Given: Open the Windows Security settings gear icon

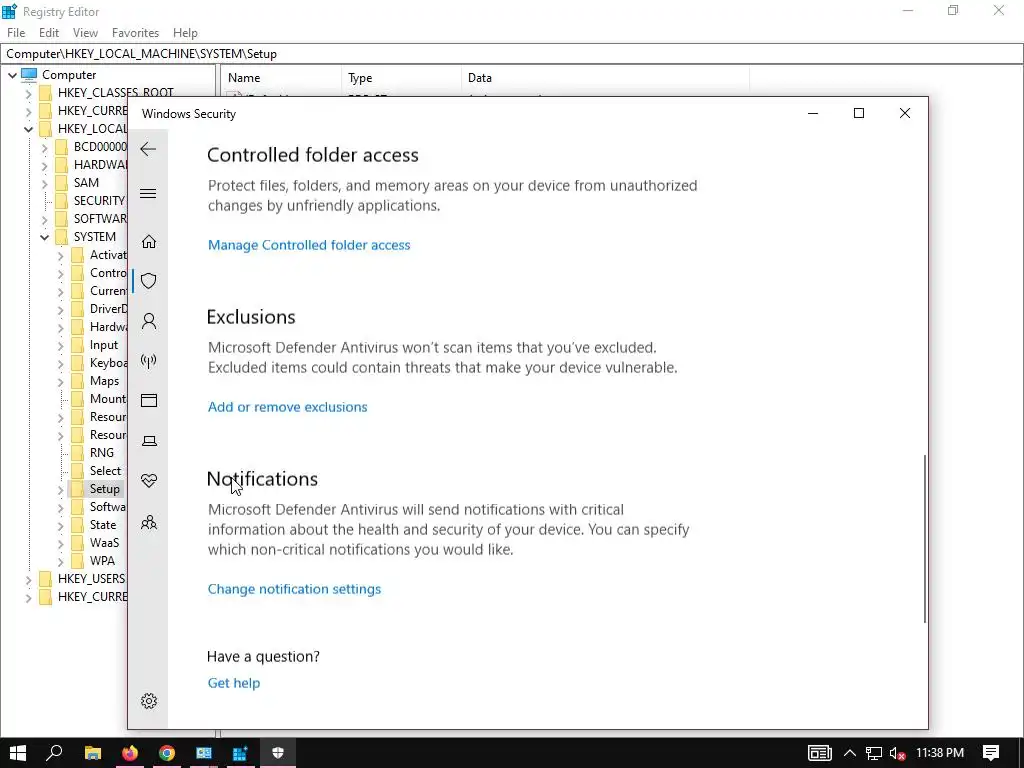Looking at the screenshot, I should (x=149, y=701).
